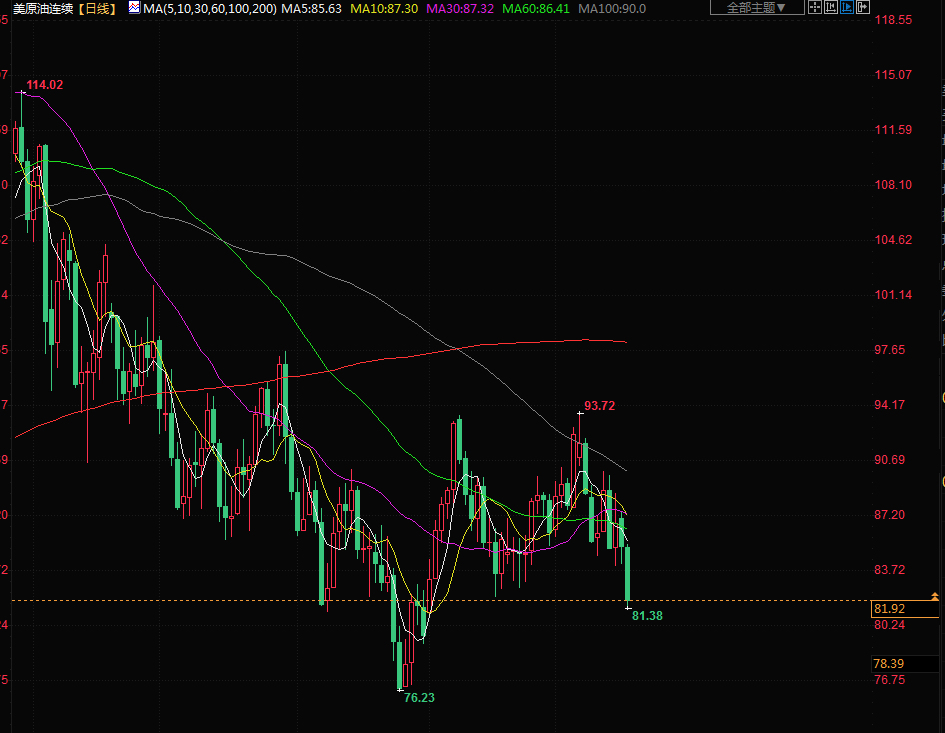Screen dimensions: 945x733
Task: Click the MA indicator chart icon
Action: [x=133, y=8]
